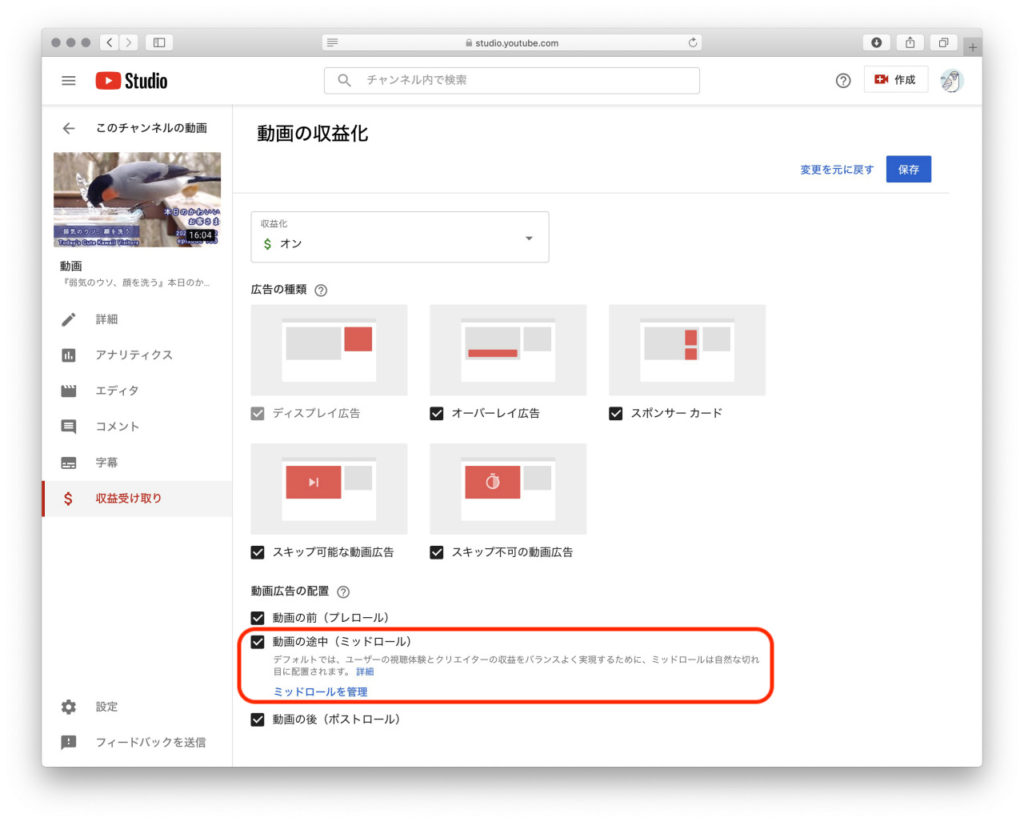This screenshot has height=822, width=1024.
Task: Go back using the arrow beside このチャンネルの動画
Action: click(68, 128)
